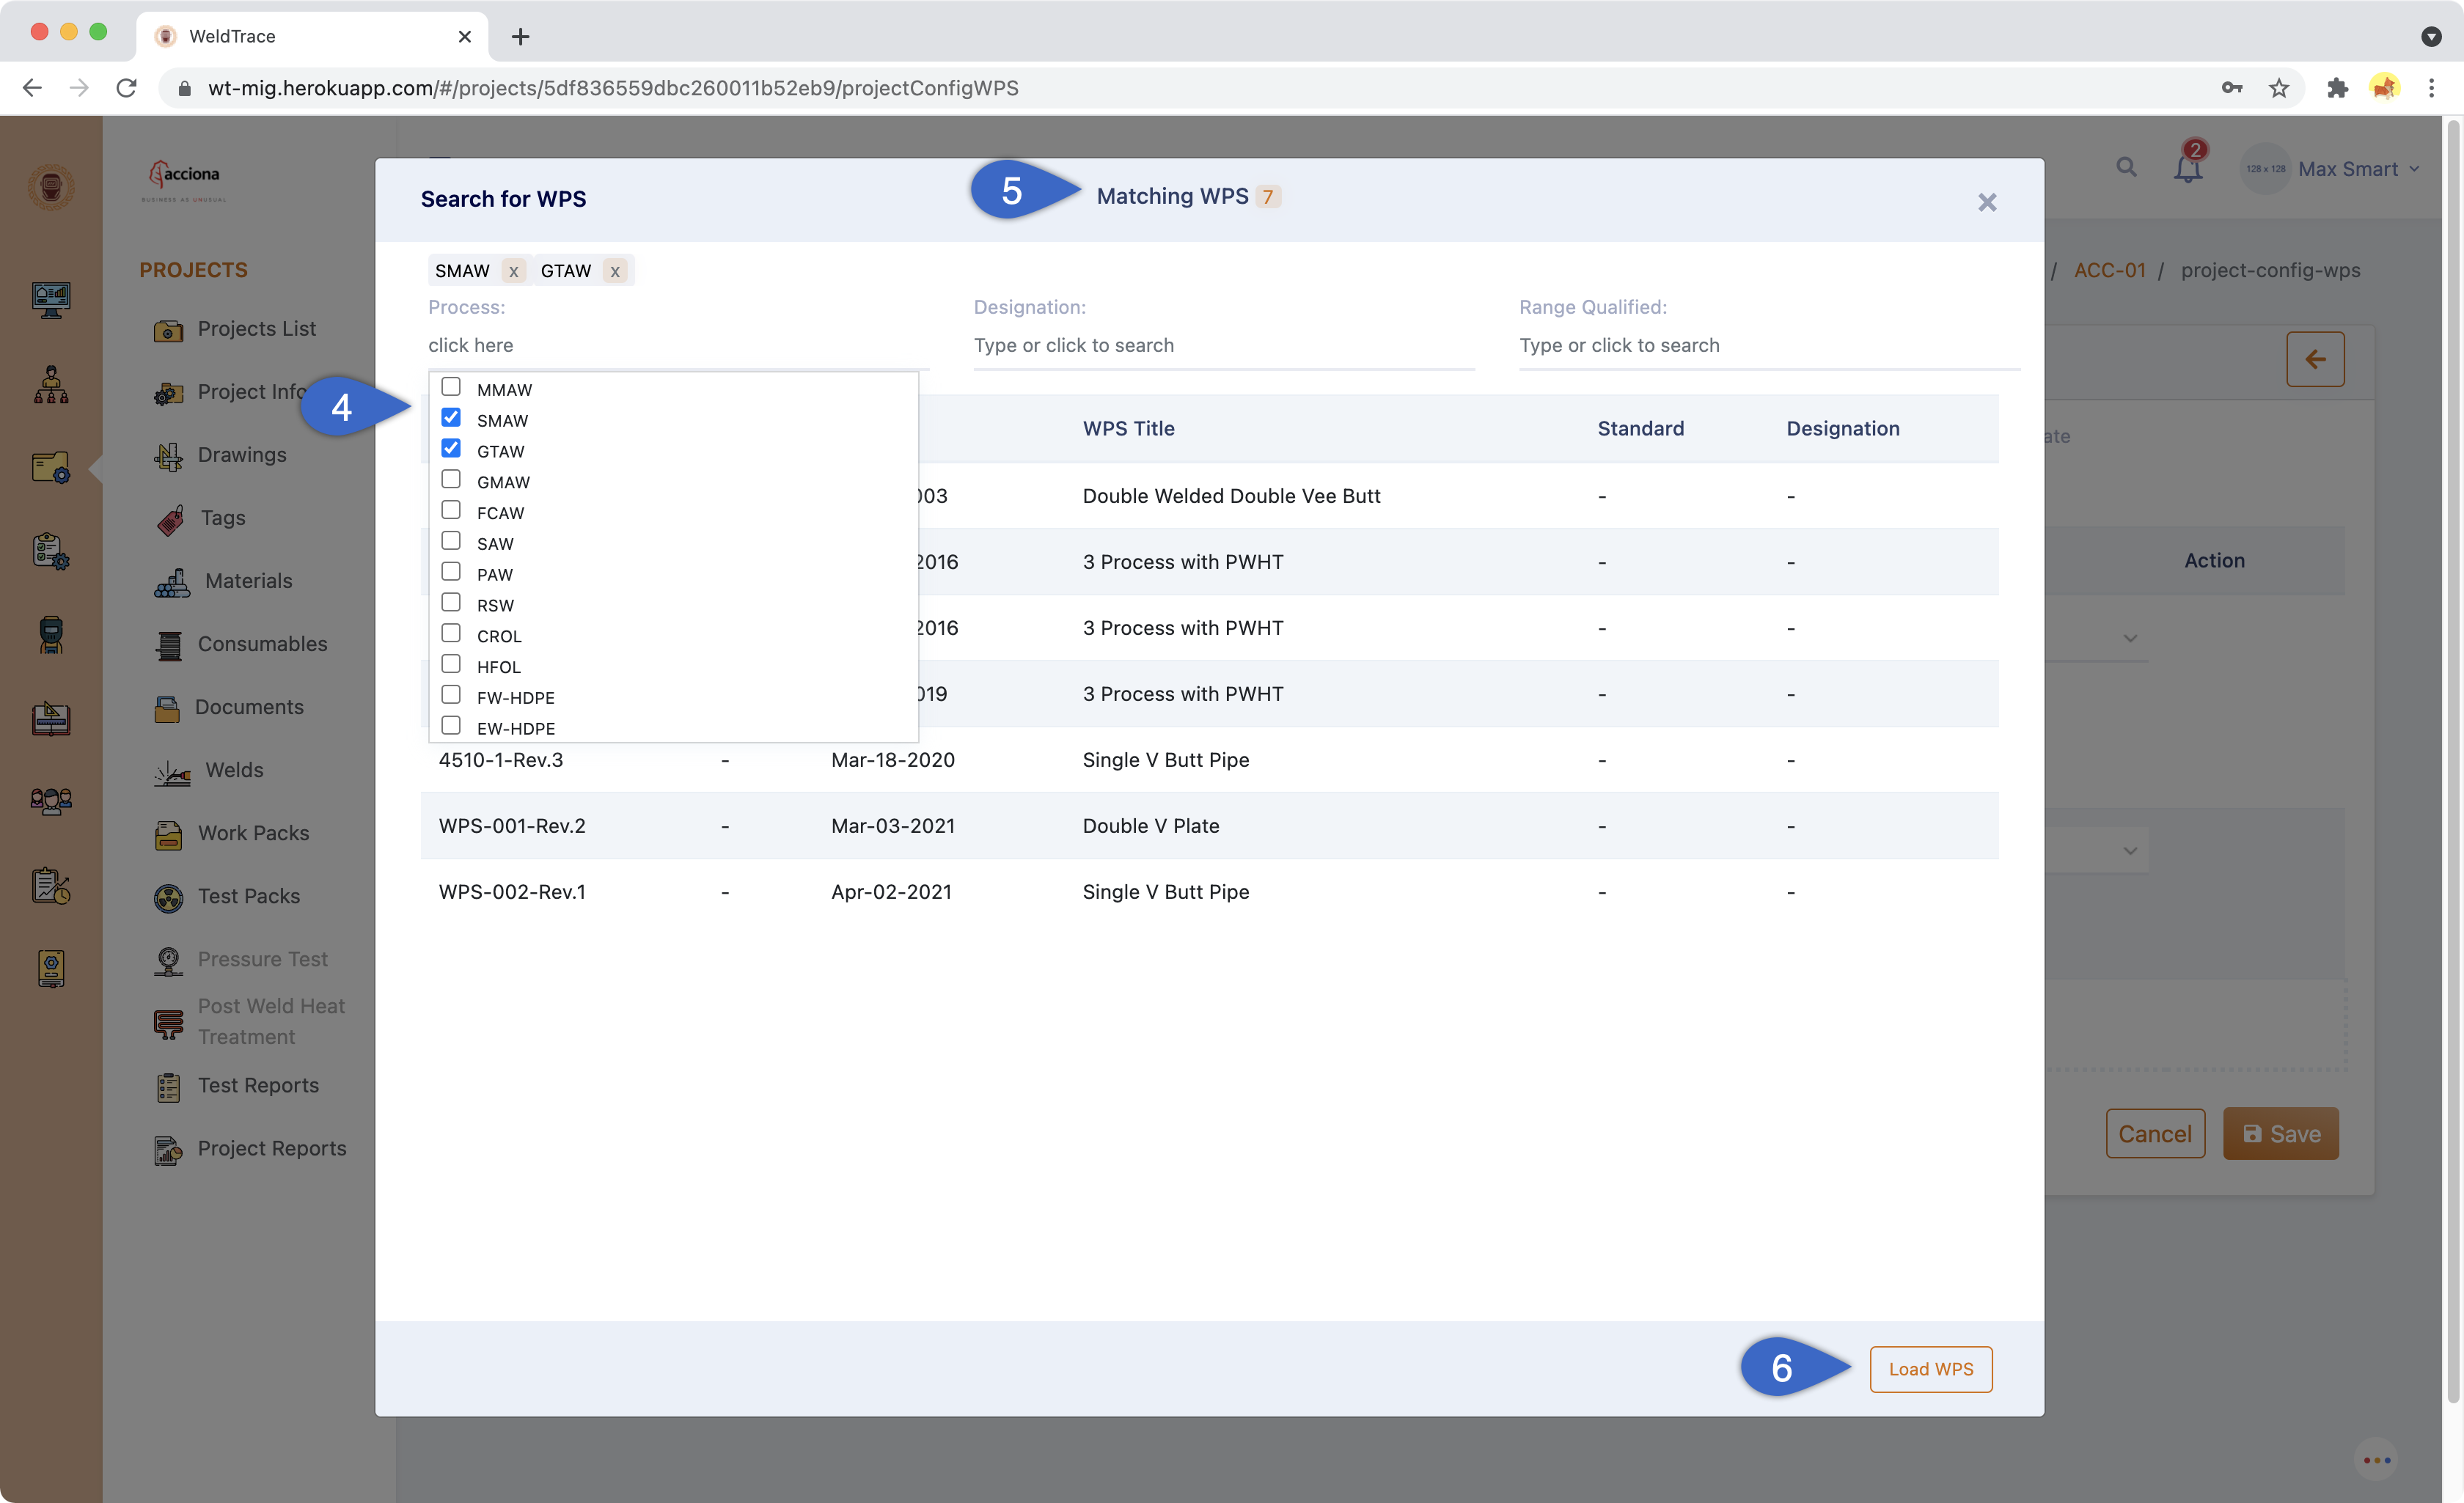Screen dimensions: 2464x1503
Task: Open the clipboard gear icon in rail
Action: click(51, 551)
